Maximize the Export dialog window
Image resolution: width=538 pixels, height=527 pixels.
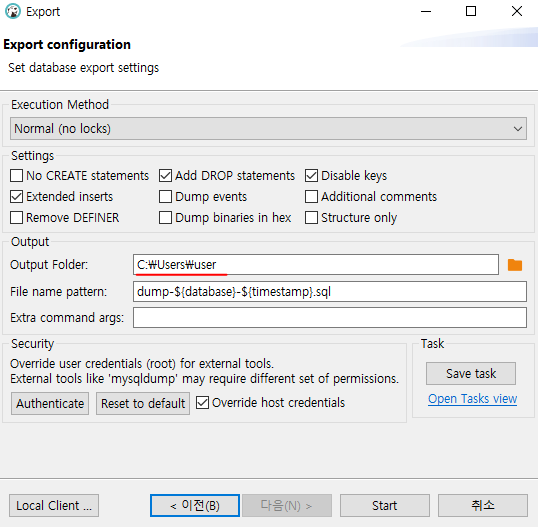[471, 11]
